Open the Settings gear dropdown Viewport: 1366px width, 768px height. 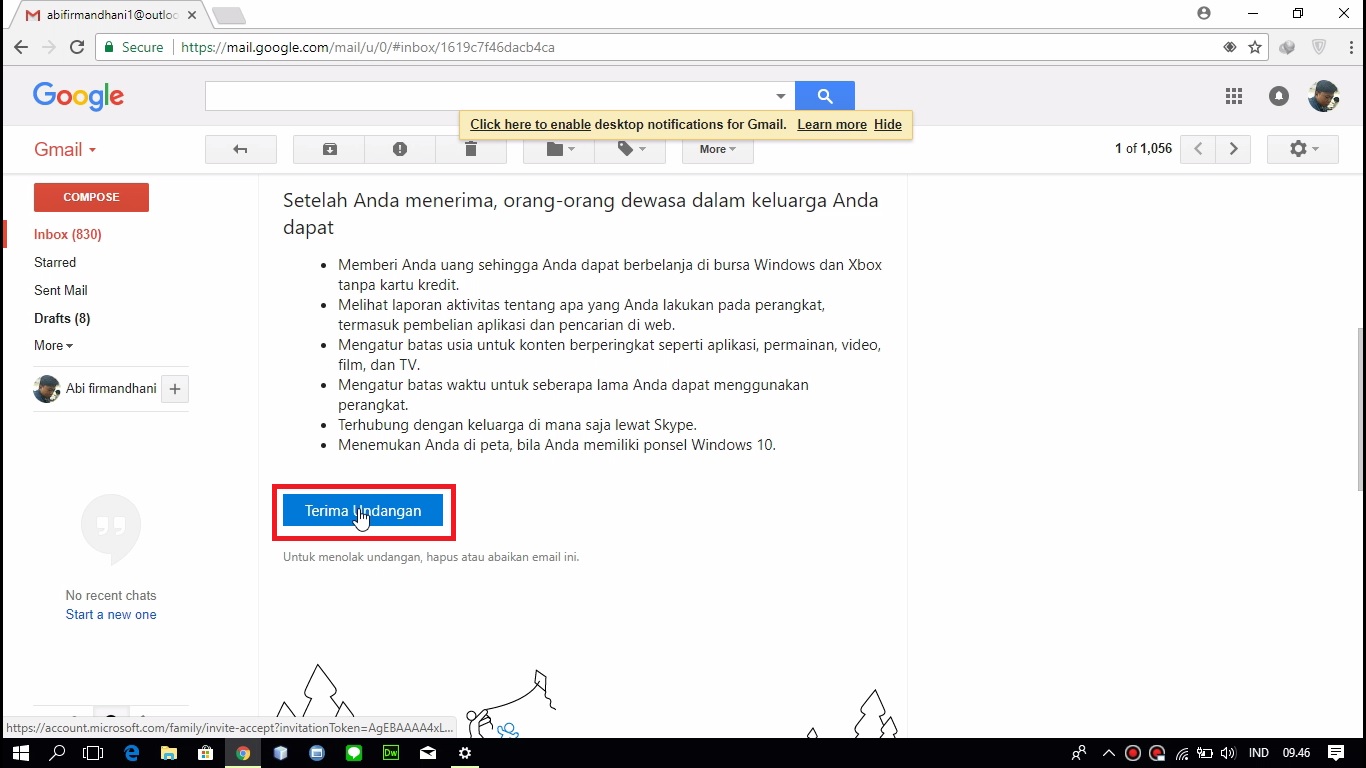[x=1302, y=149]
